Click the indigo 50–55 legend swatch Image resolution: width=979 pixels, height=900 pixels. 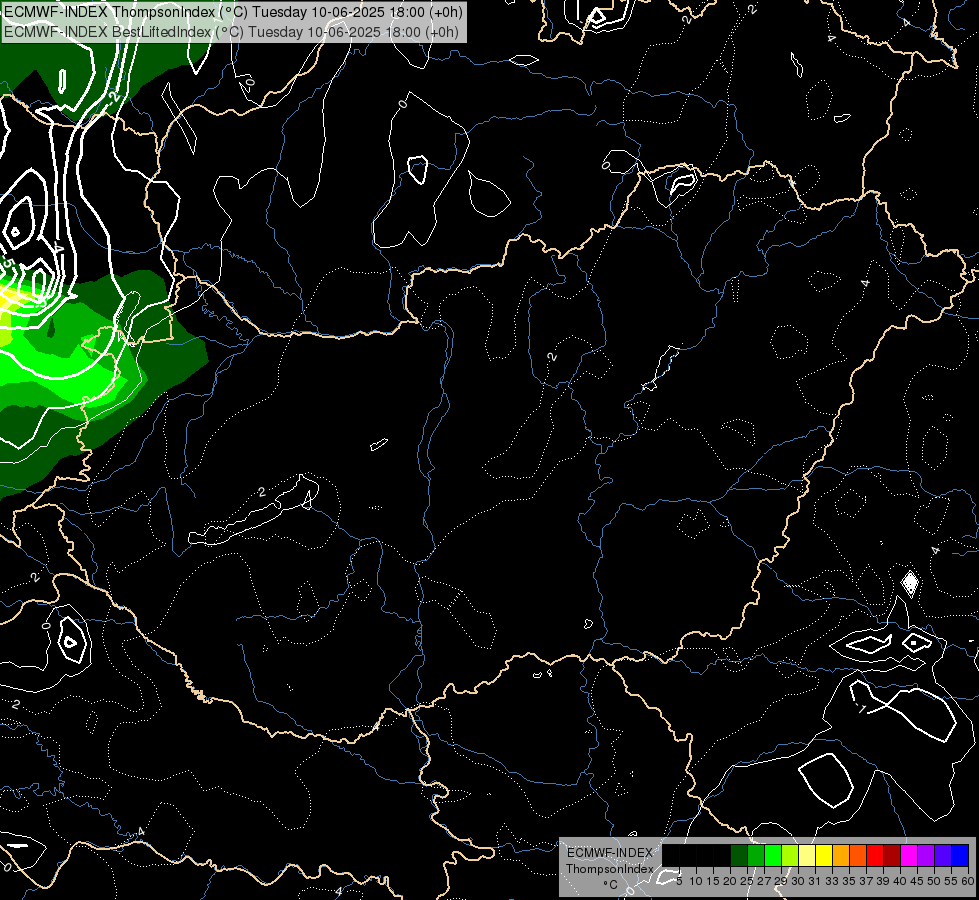(x=943, y=855)
